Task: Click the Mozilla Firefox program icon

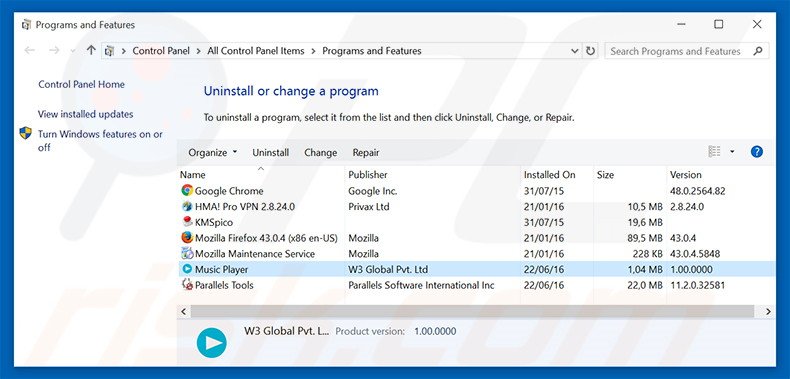Action: coord(187,237)
